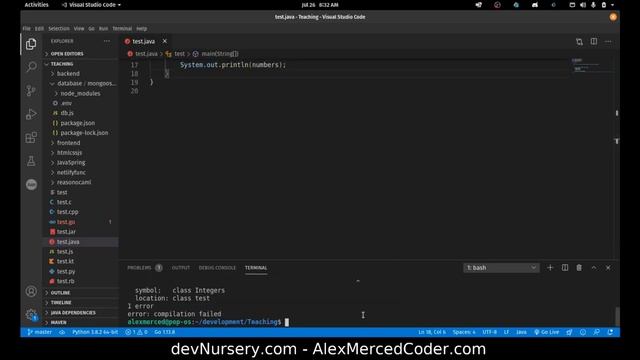Expand the frontend folder
This screenshot has width=640, height=360.
coord(81,143)
